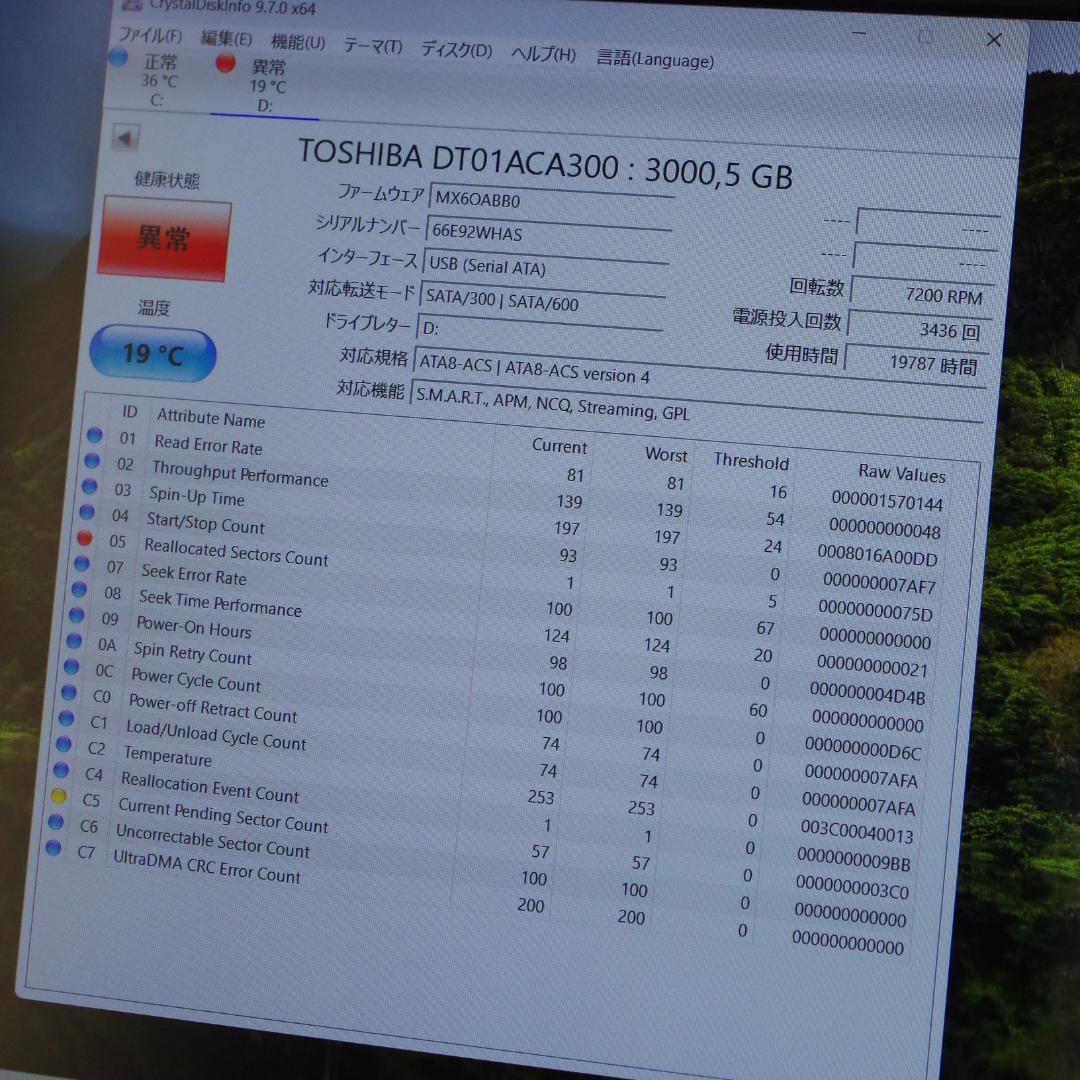Select the Read Error Rate attribute name
Screen dimensions: 1080x1080
pyautogui.click(x=208, y=445)
